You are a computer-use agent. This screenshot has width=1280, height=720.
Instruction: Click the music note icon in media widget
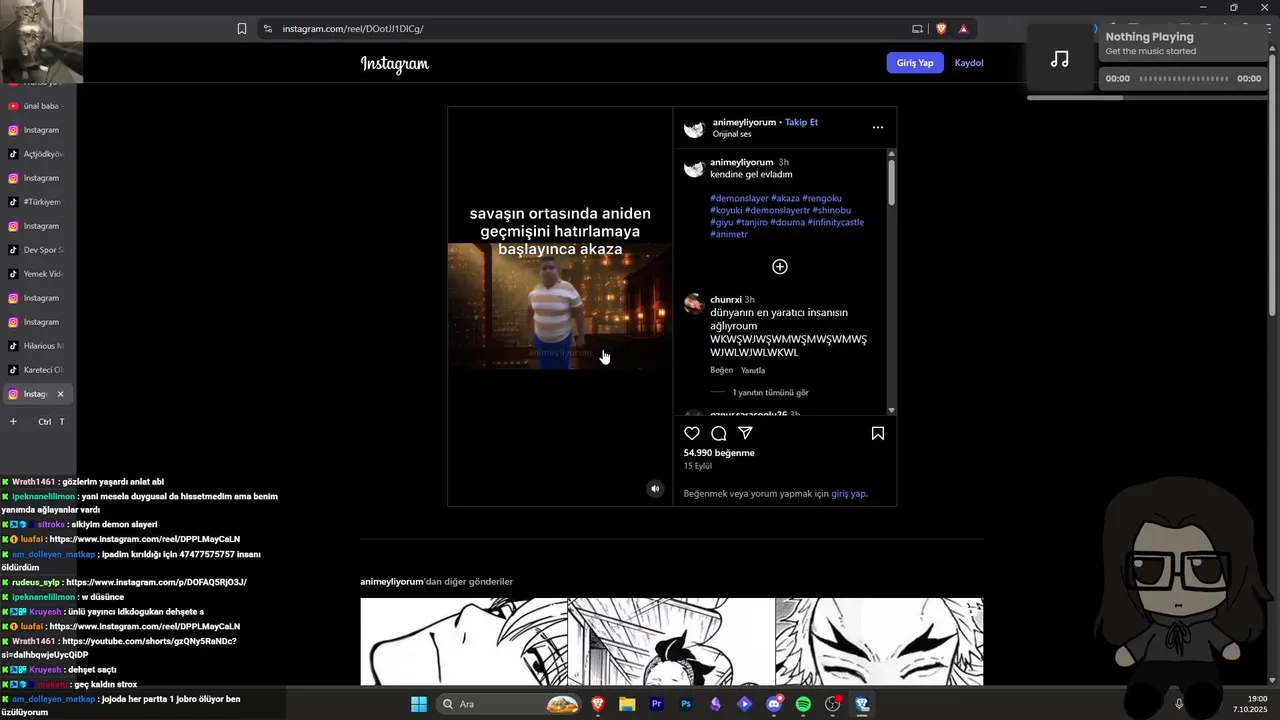point(1060,59)
